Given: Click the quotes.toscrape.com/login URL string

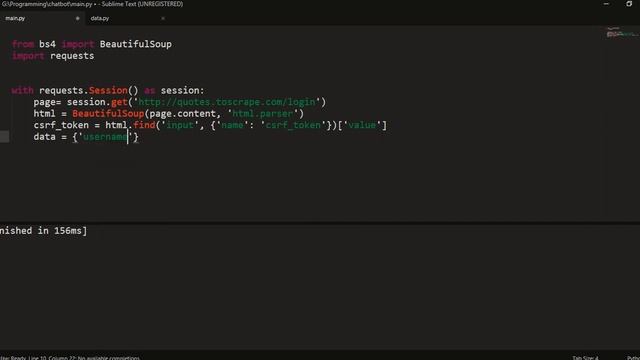Looking at the screenshot, I should 227,102.
